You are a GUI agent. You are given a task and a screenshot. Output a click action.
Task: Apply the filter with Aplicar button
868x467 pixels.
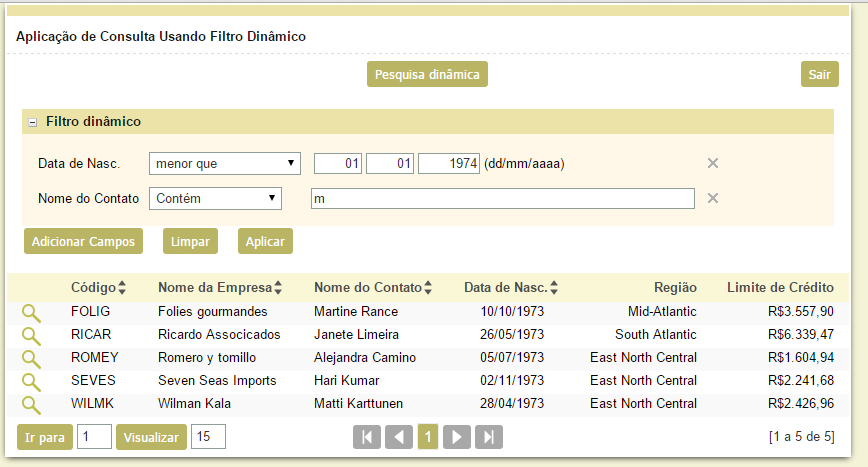(x=265, y=242)
